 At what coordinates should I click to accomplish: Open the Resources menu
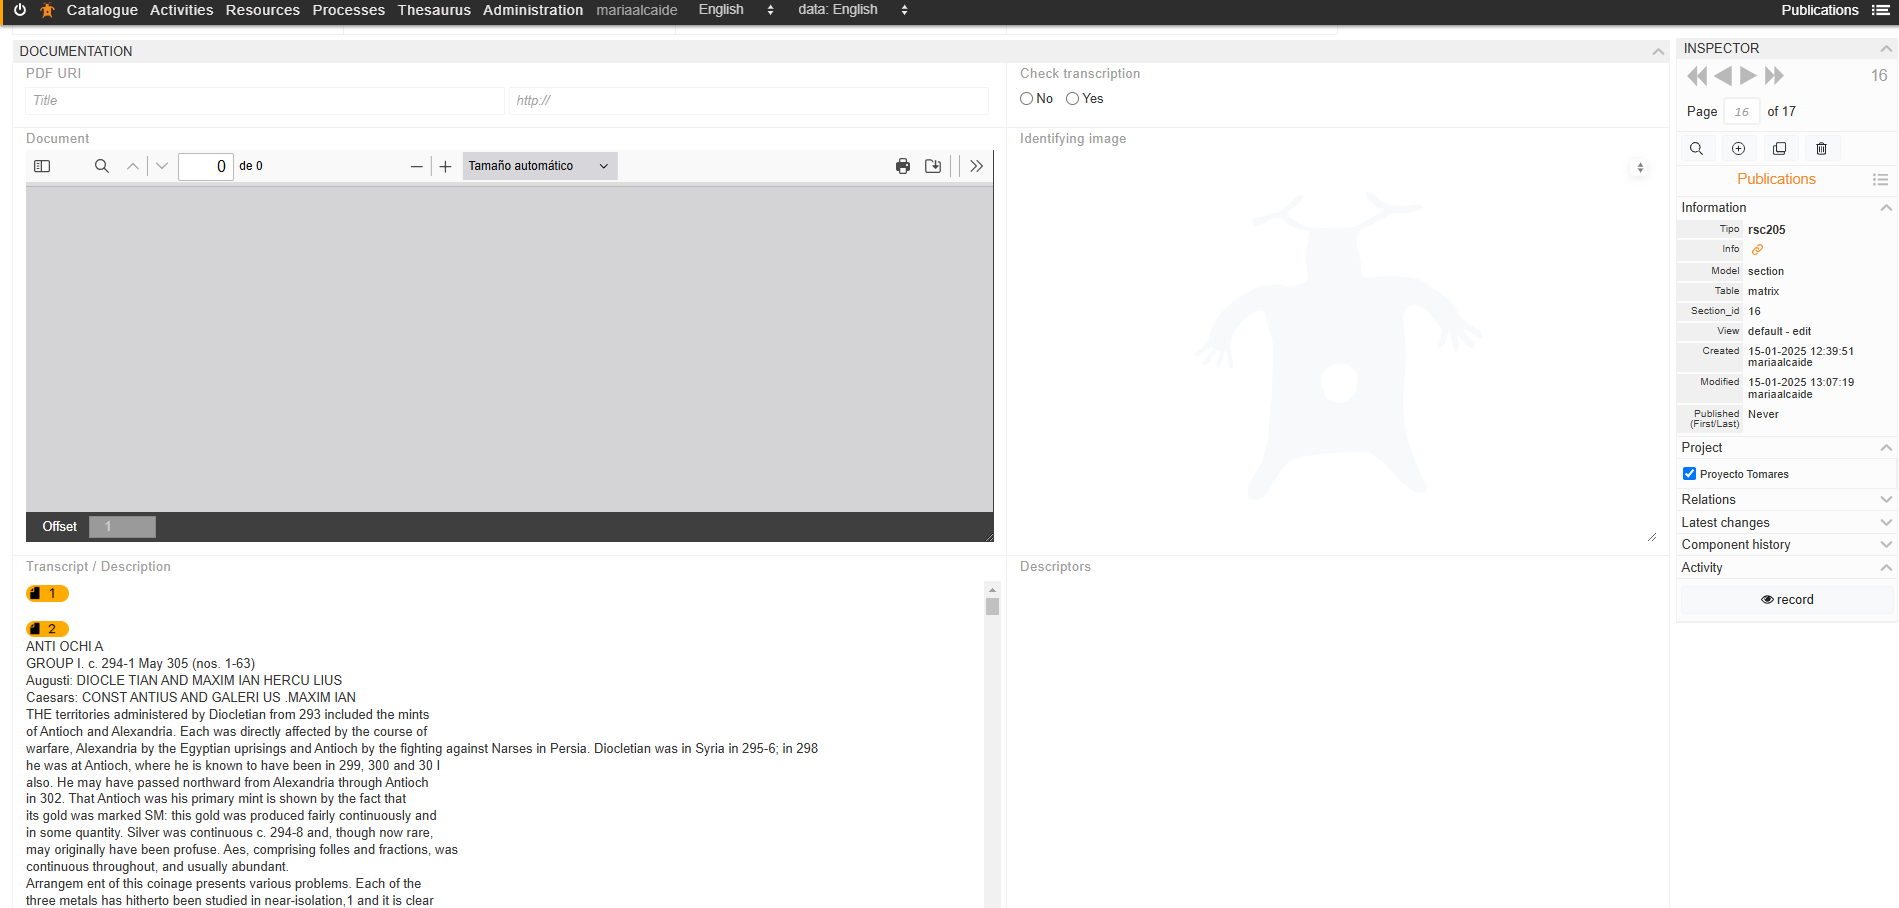click(x=262, y=10)
